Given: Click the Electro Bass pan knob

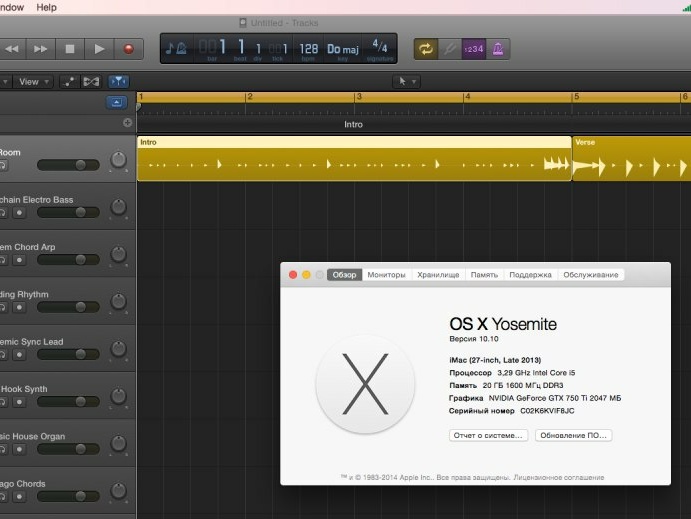Looking at the screenshot, I should tap(119, 207).
